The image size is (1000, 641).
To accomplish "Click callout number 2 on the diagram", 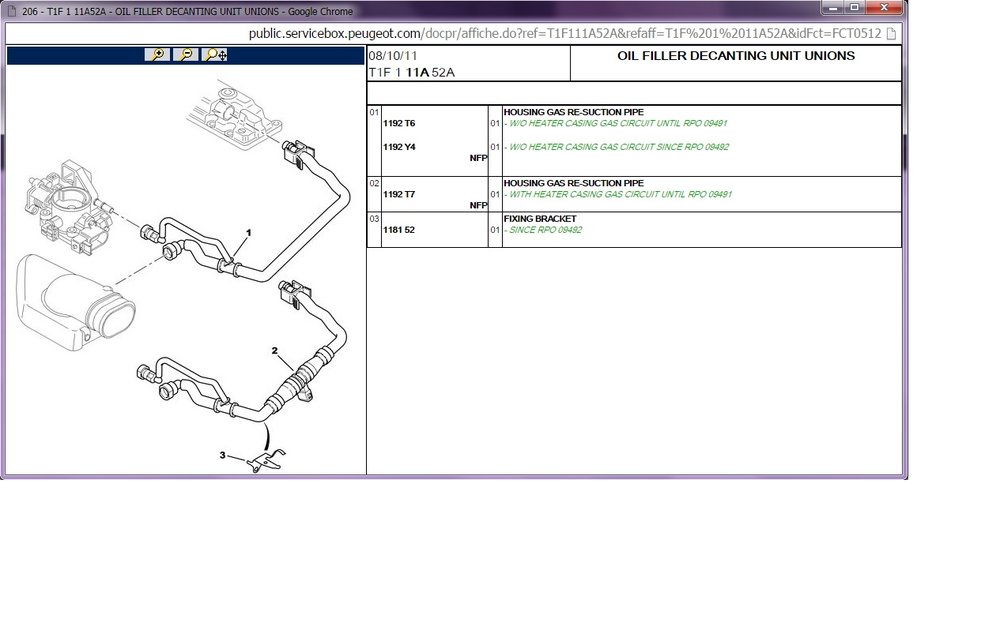I will 275,350.
